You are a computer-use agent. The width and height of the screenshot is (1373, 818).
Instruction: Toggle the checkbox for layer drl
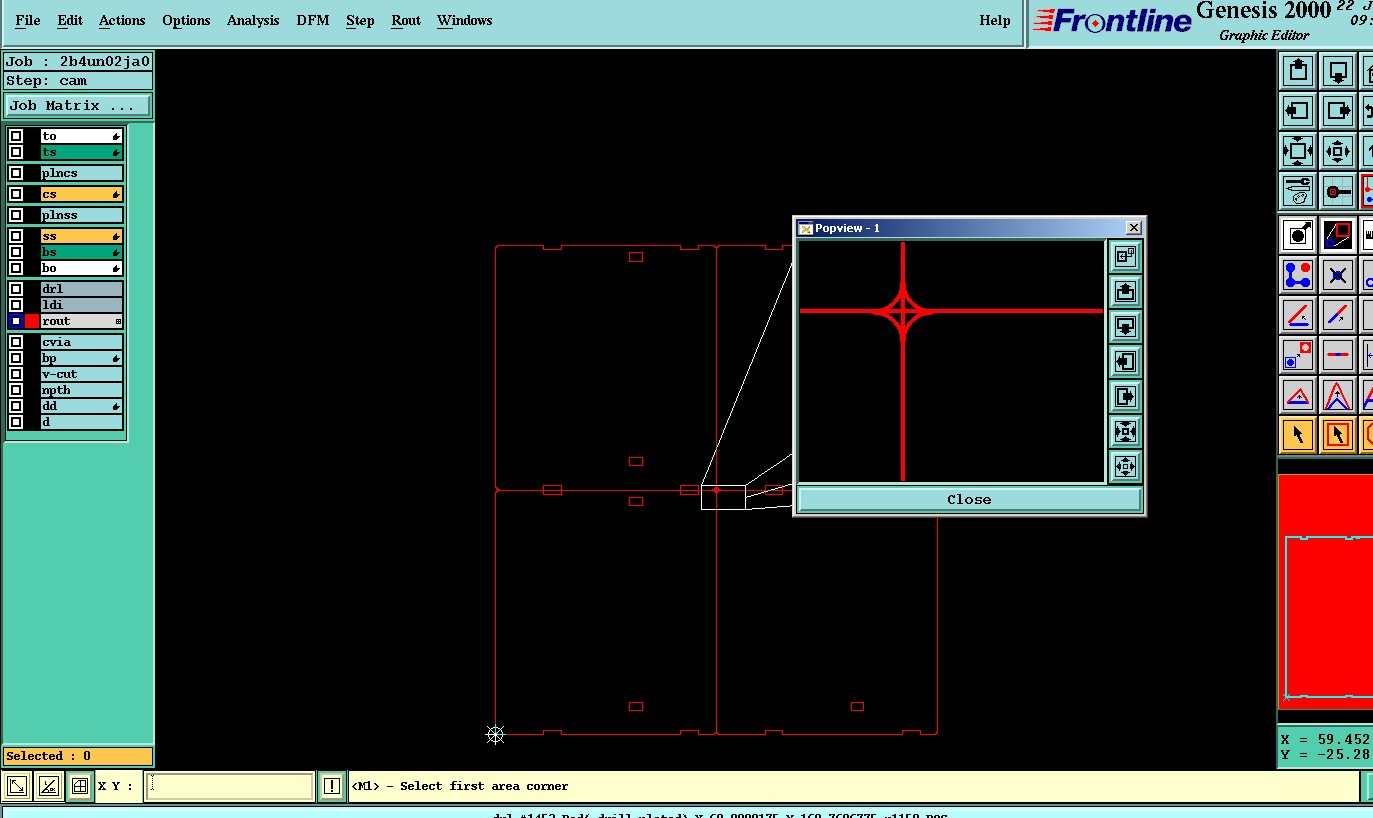pyautogui.click(x=16, y=289)
